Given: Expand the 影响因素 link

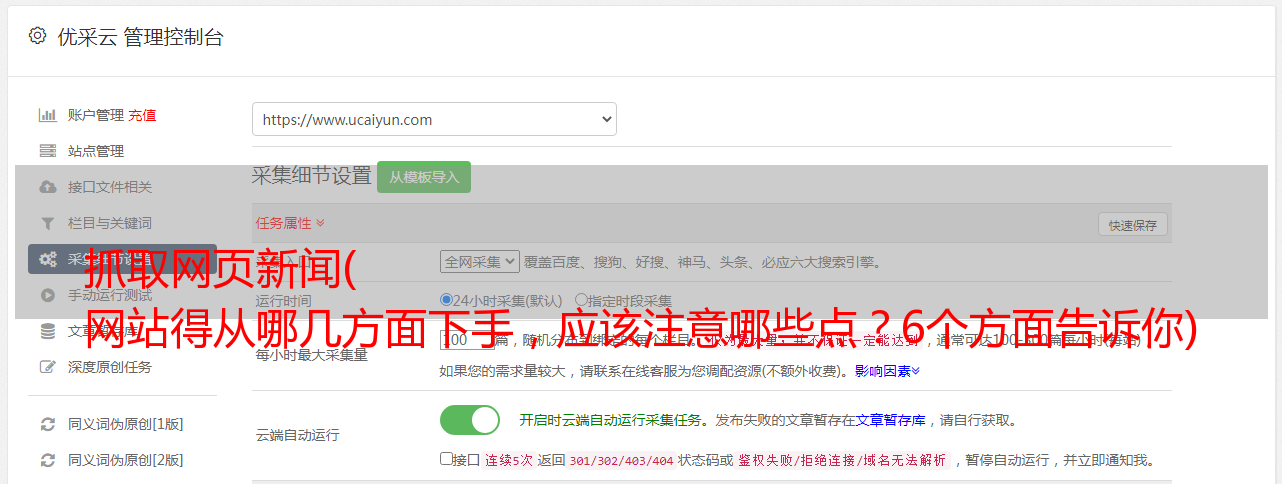Looking at the screenshot, I should point(887,371).
